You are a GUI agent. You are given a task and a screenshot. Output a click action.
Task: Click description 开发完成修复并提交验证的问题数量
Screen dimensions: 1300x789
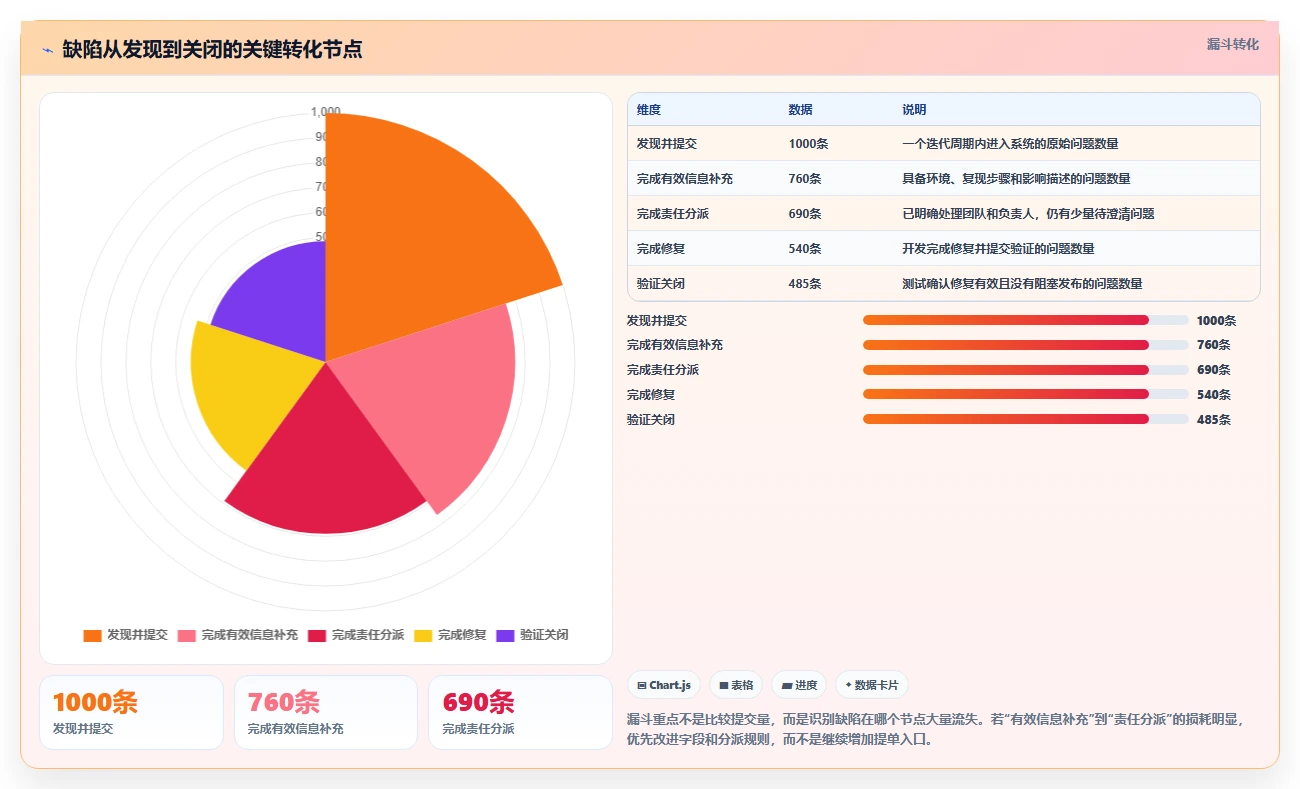[x=998, y=249]
